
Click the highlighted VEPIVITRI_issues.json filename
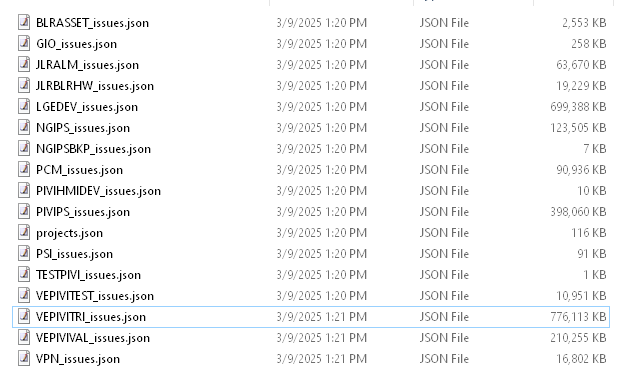click(x=91, y=317)
